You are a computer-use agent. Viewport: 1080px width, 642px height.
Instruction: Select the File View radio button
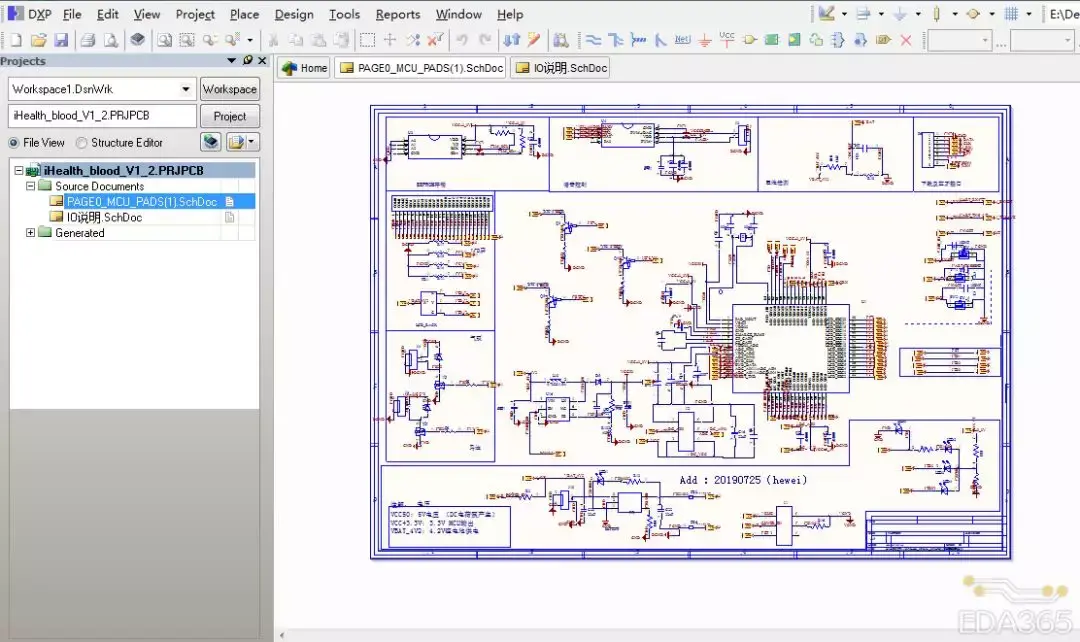[14, 143]
